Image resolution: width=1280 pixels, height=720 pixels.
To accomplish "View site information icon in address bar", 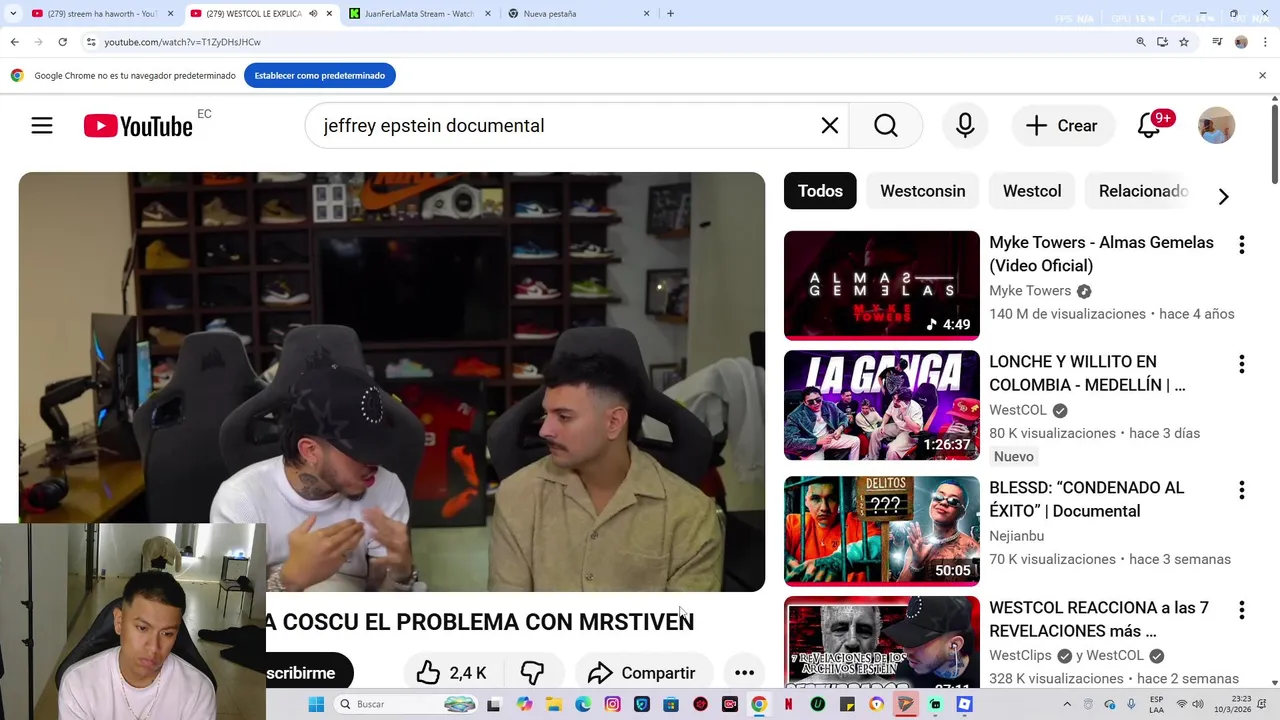I will pos(90,42).
